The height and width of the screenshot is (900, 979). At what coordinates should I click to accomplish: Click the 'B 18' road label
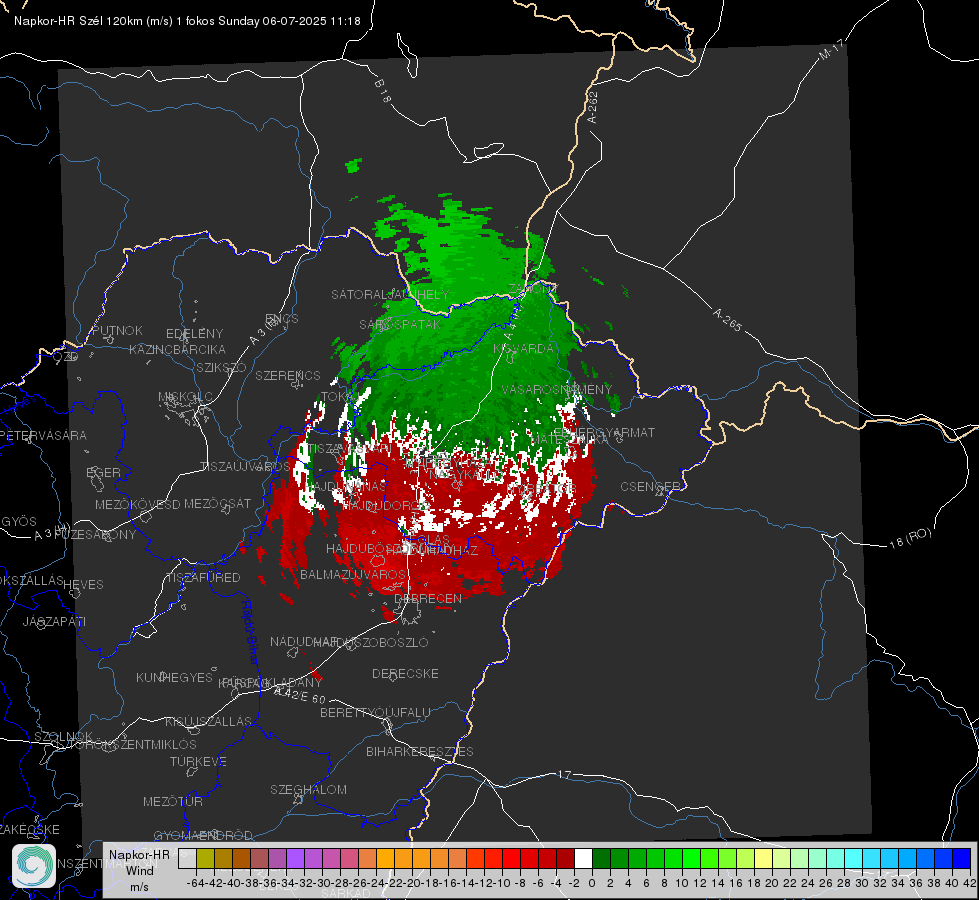(x=383, y=91)
